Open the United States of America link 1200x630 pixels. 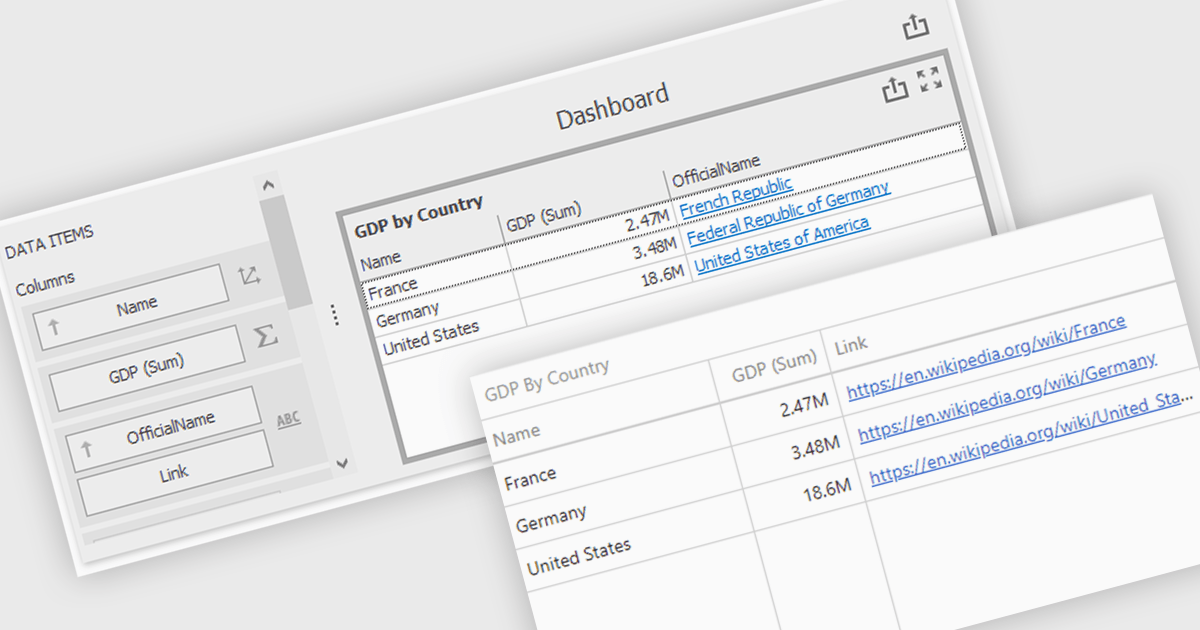[783, 243]
